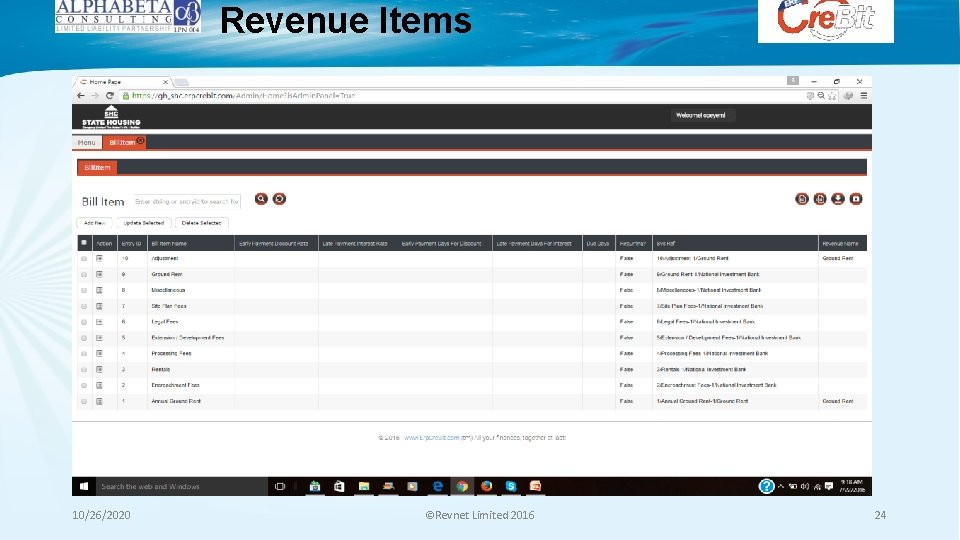Open File Explorer from the taskbar
The height and width of the screenshot is (540, 960).
364,486
